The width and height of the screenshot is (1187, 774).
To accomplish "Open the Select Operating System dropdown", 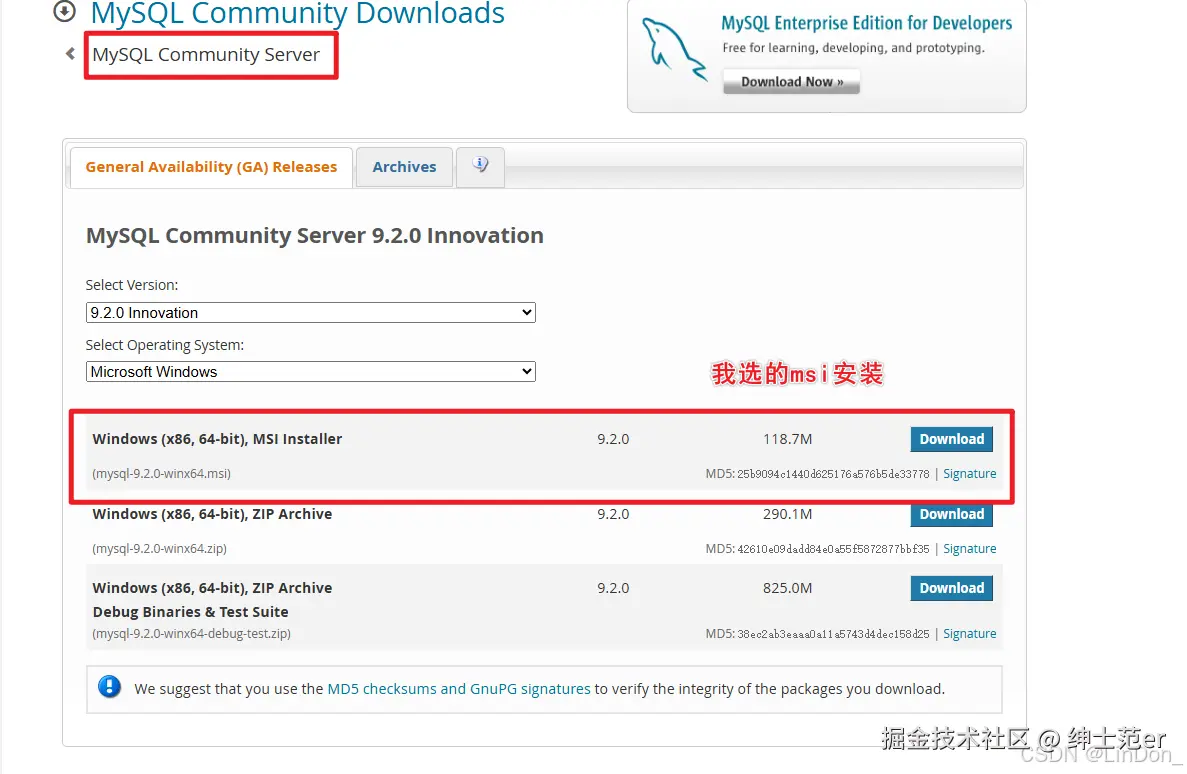I will (310, 372).
